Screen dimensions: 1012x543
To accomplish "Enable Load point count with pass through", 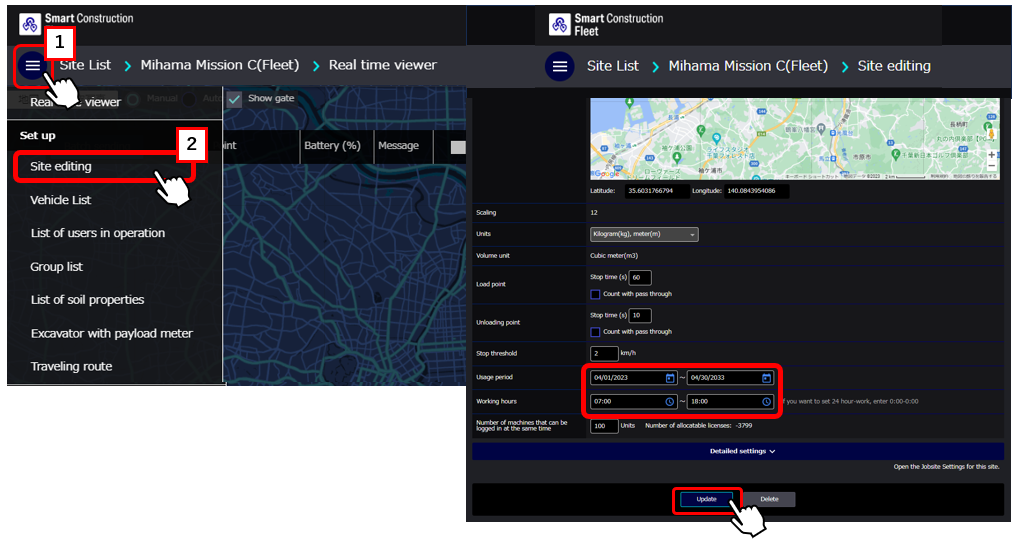I will (595, 294).
